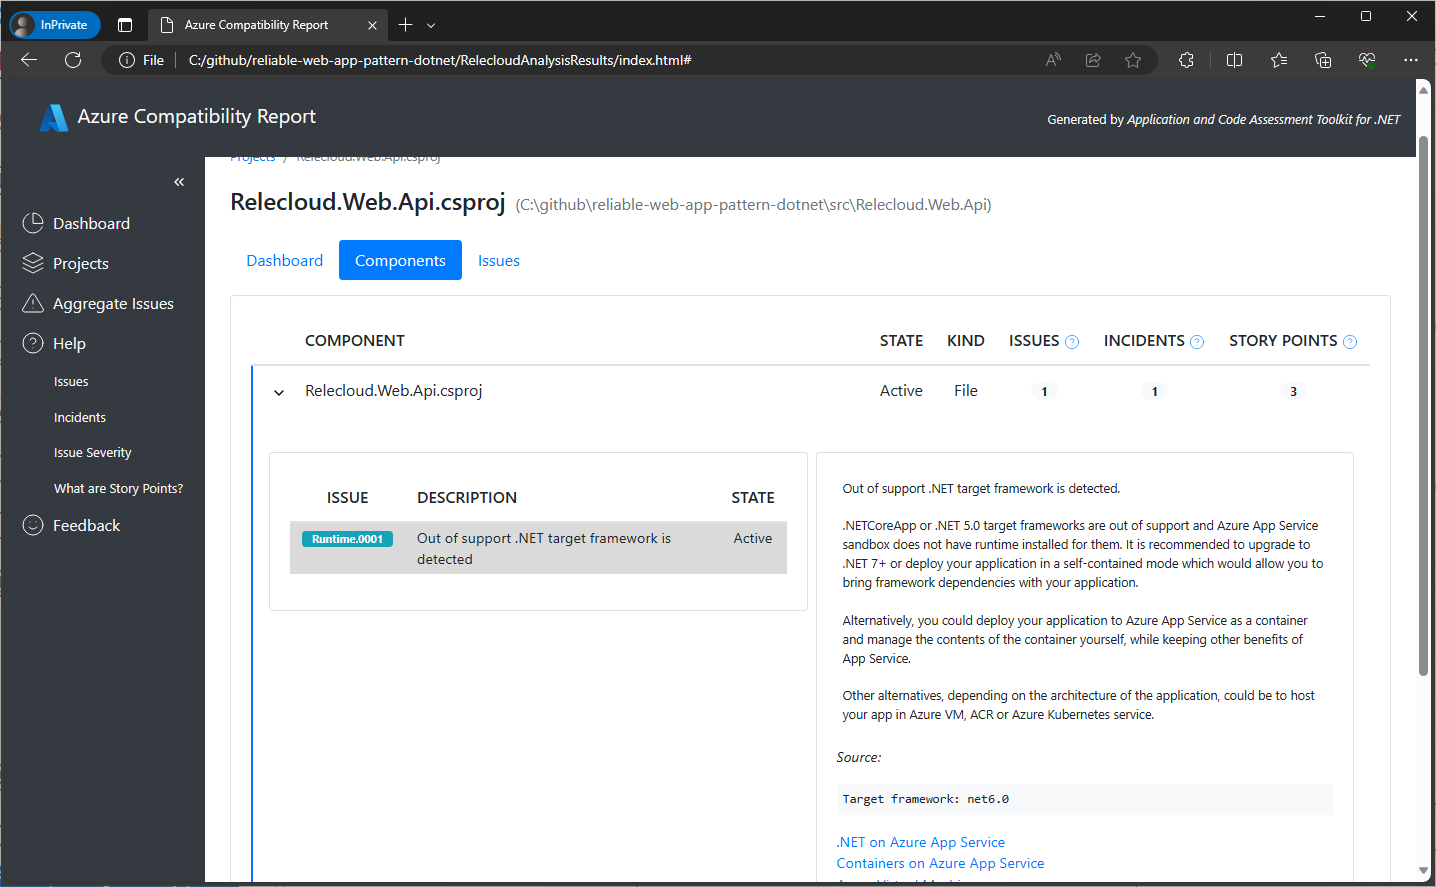Screen dimensions: 1436x887
Task: Collapse the navigation sidebar with the chevron
Action: point(179,181)
